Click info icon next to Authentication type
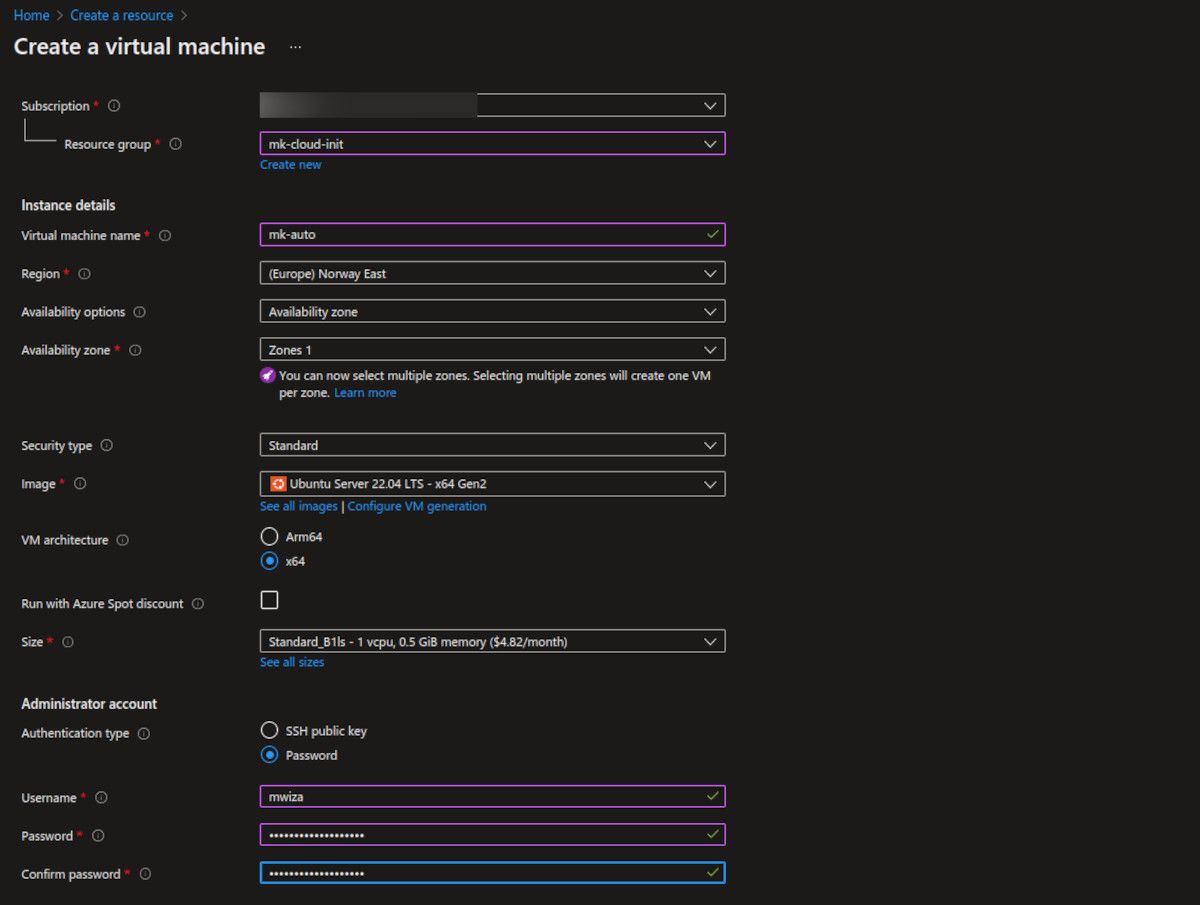 point(144,734)
